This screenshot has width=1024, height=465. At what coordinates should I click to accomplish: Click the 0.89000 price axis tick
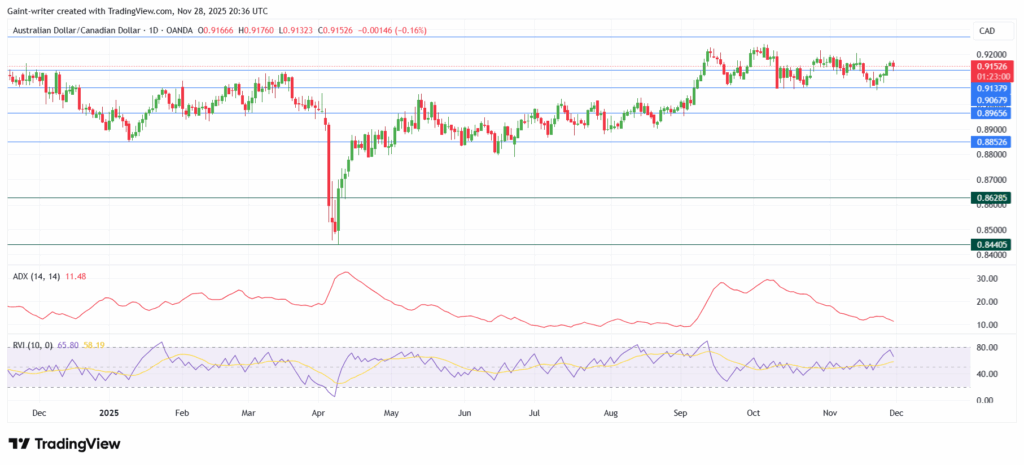click(x=993, y=129)
